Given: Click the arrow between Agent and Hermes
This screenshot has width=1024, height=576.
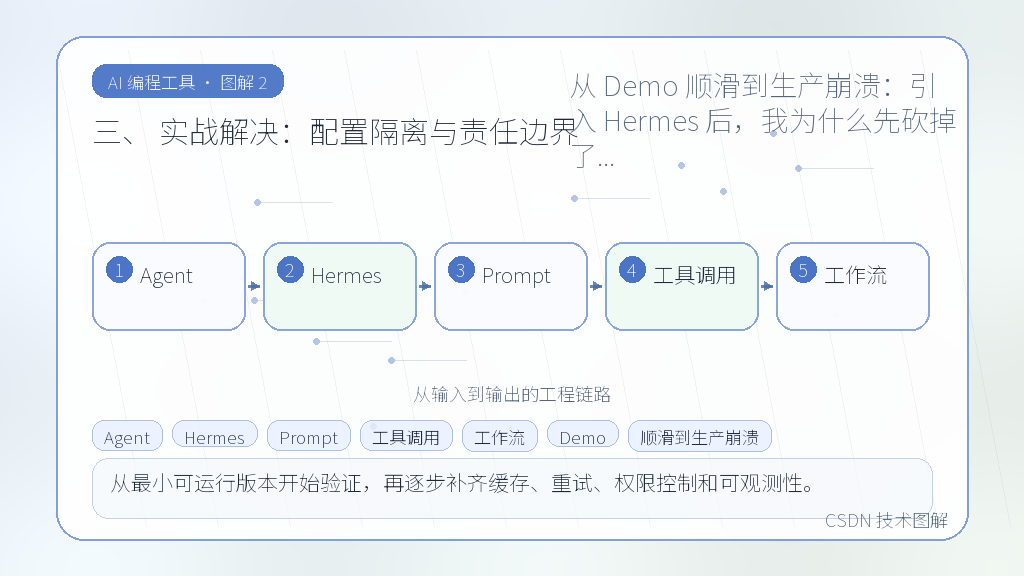Looking at the screenshot, I should pyautogui.click(x=254, y=286).
